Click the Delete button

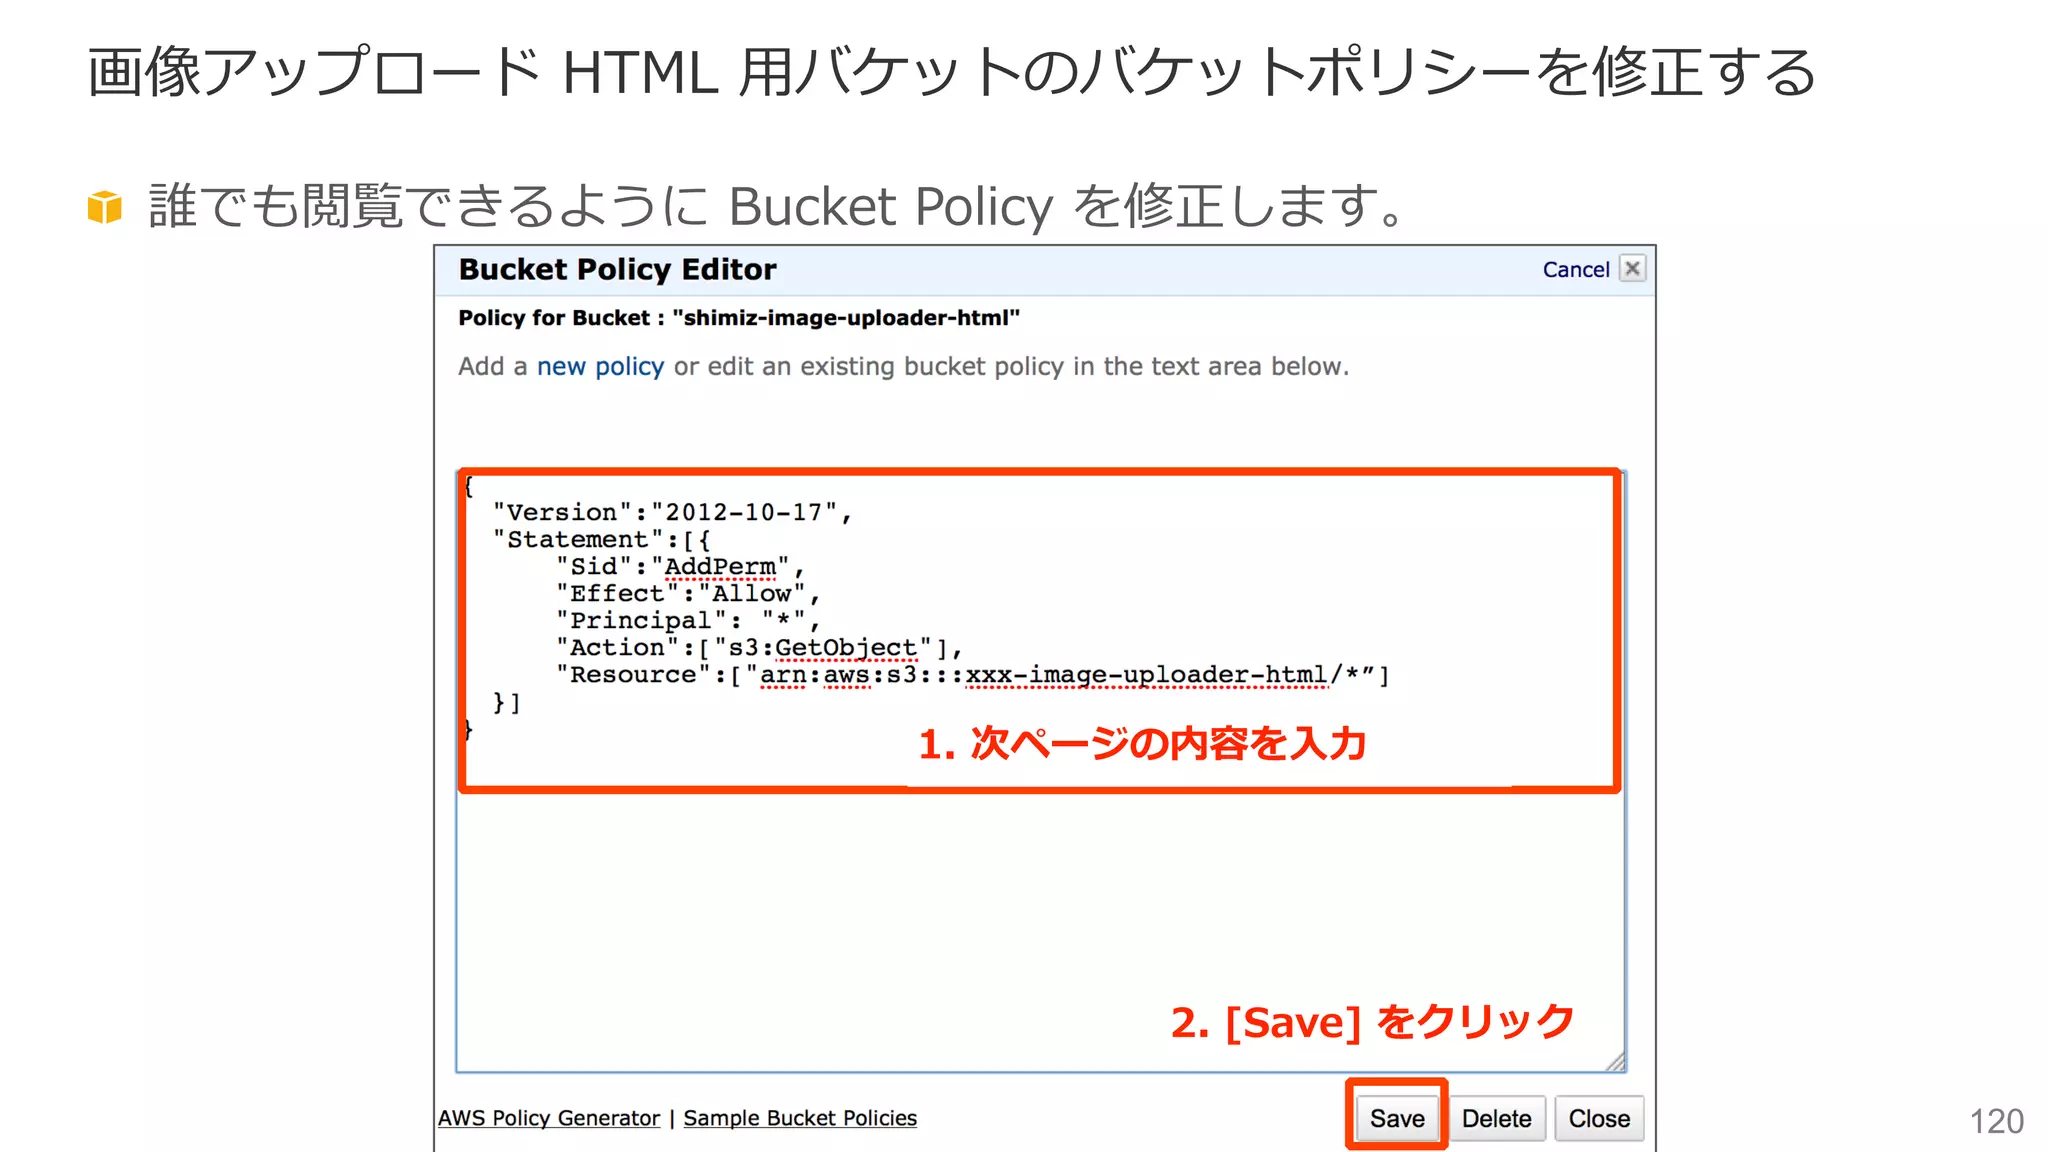[x=1496, y=1118]
